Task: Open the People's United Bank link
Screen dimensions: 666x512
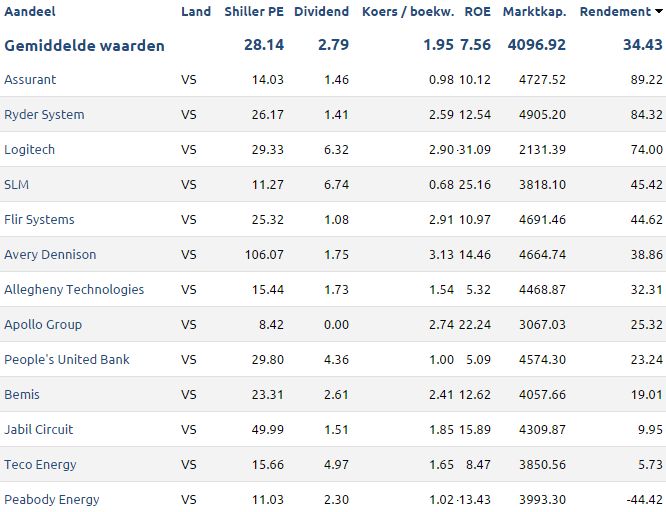Action: point(67,359)
